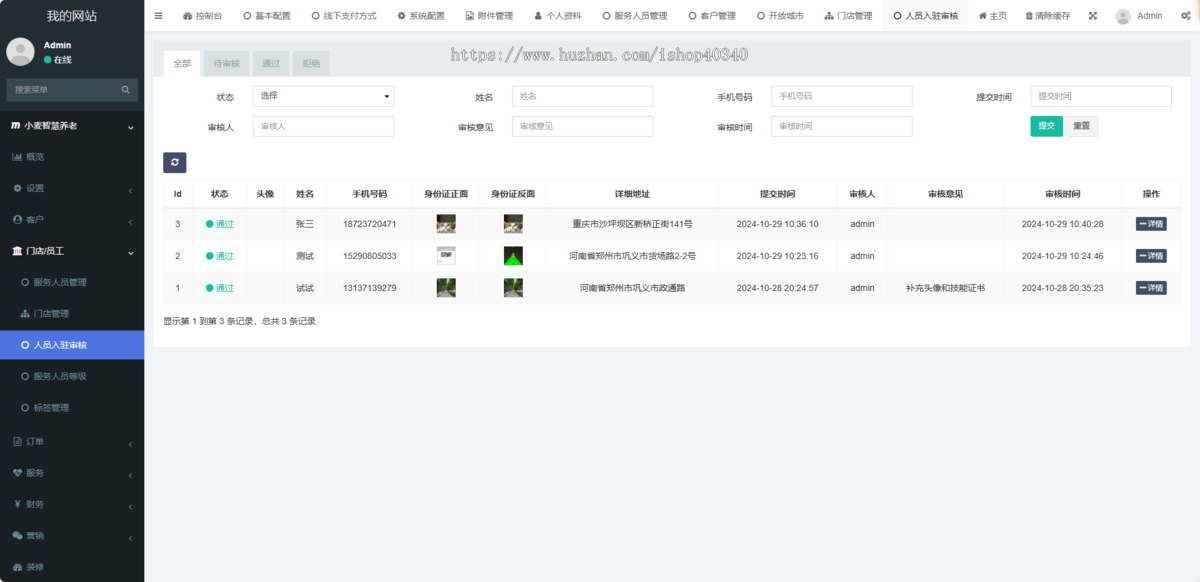Expand 订单 in the sidebar
1200x582 pixels.
(x=72, y=442)
